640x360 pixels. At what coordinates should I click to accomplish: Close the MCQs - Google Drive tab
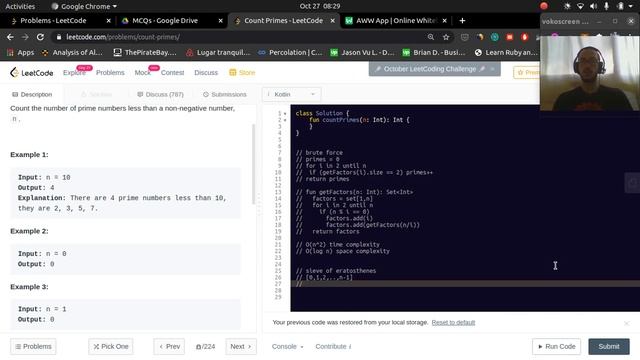(220, 21)
